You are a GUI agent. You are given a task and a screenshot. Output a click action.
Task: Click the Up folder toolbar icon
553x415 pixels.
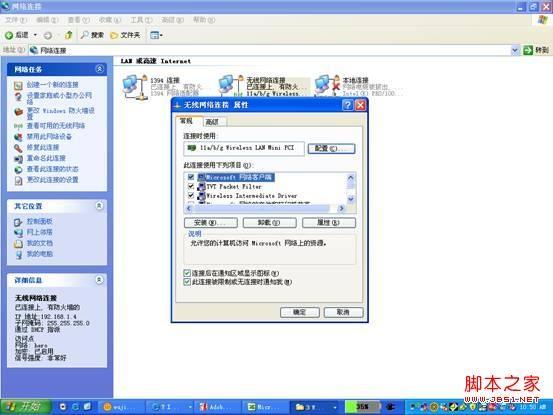click(68, 35)
